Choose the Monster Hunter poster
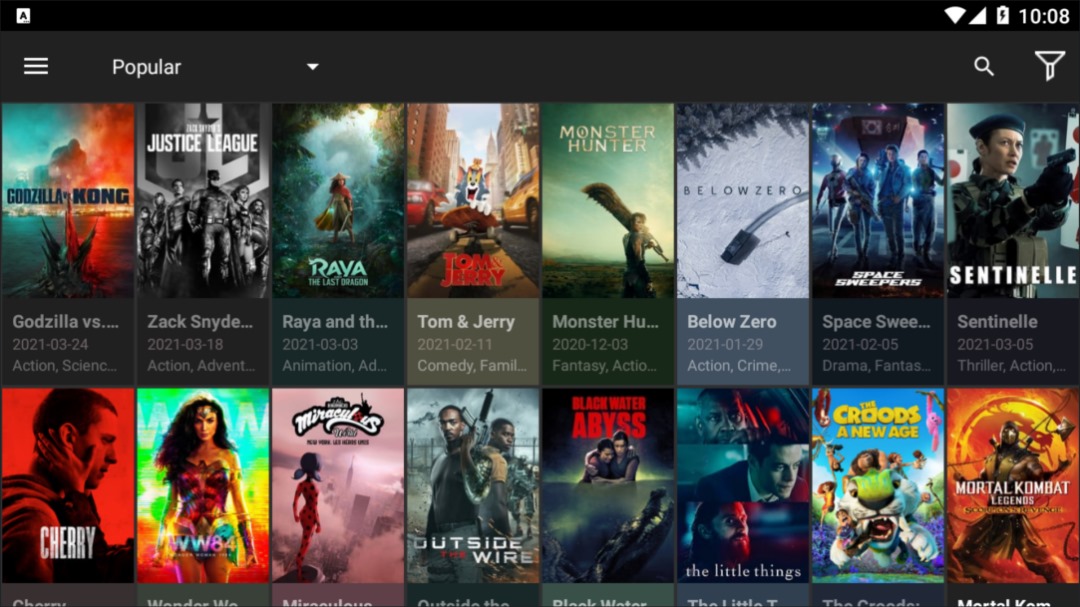 pyautogui.click(x=608, y=200)
